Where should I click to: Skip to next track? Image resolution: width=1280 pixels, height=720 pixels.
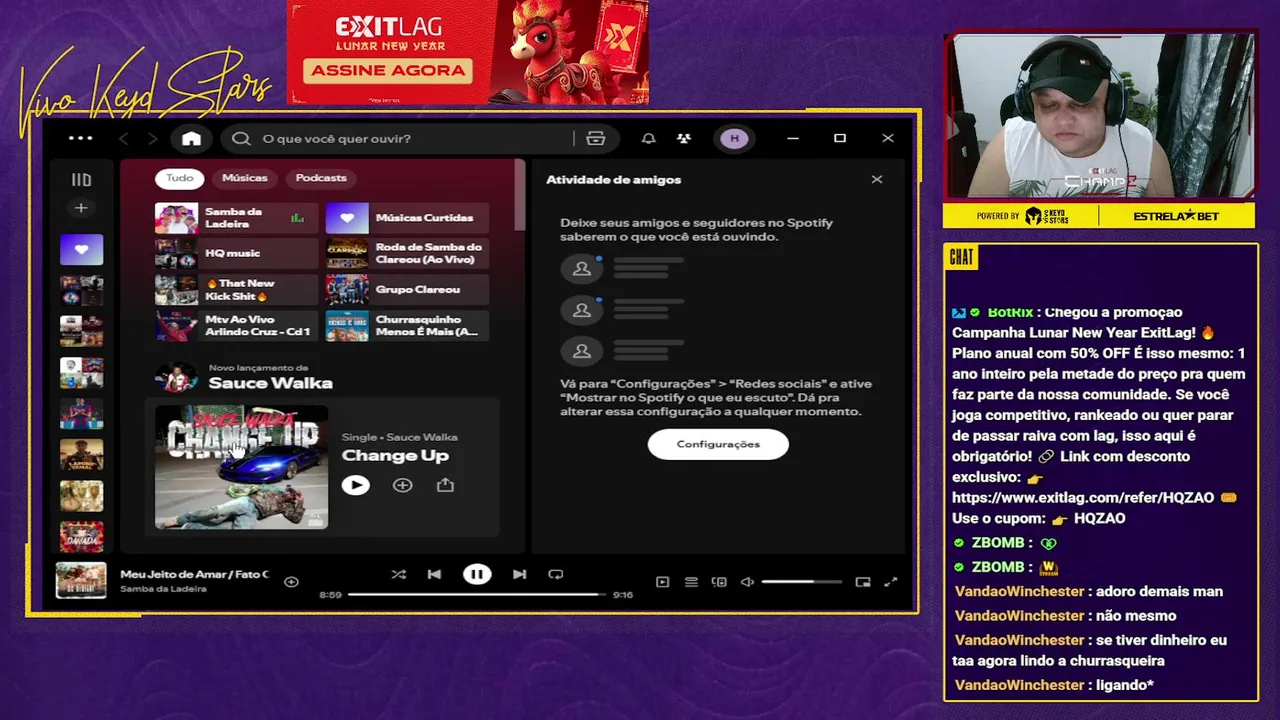coord(519,574)
